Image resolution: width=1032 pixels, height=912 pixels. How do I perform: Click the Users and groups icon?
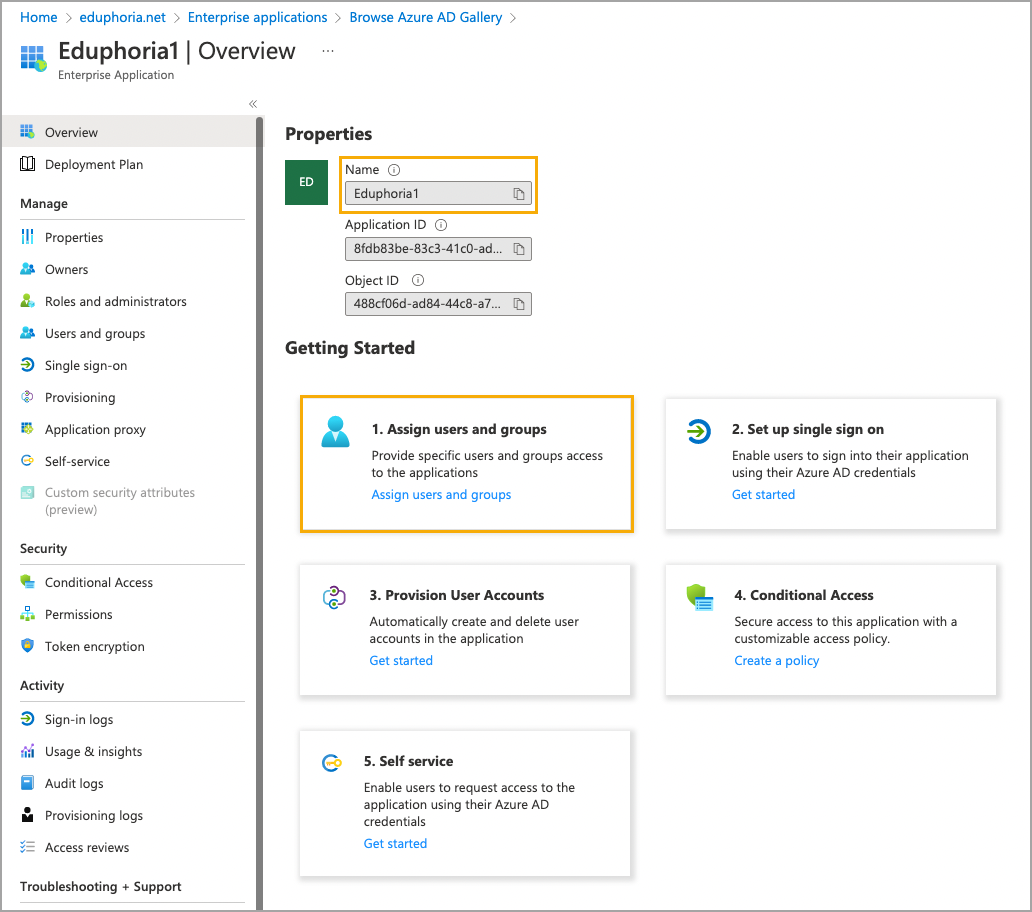click(x=27, y=333)
